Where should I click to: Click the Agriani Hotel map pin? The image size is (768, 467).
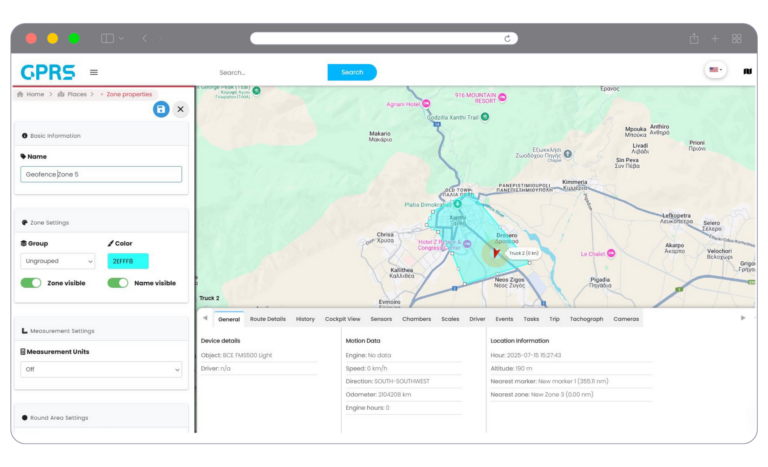(426, 103)
